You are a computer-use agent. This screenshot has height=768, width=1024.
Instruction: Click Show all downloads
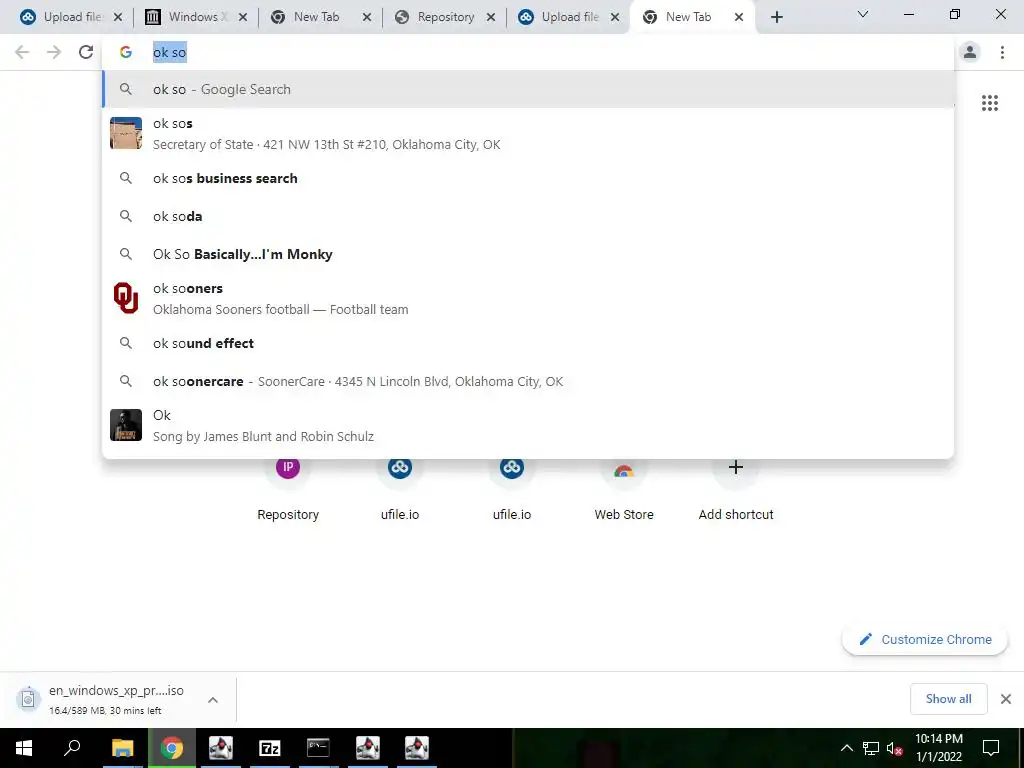[x=948, y=699]
